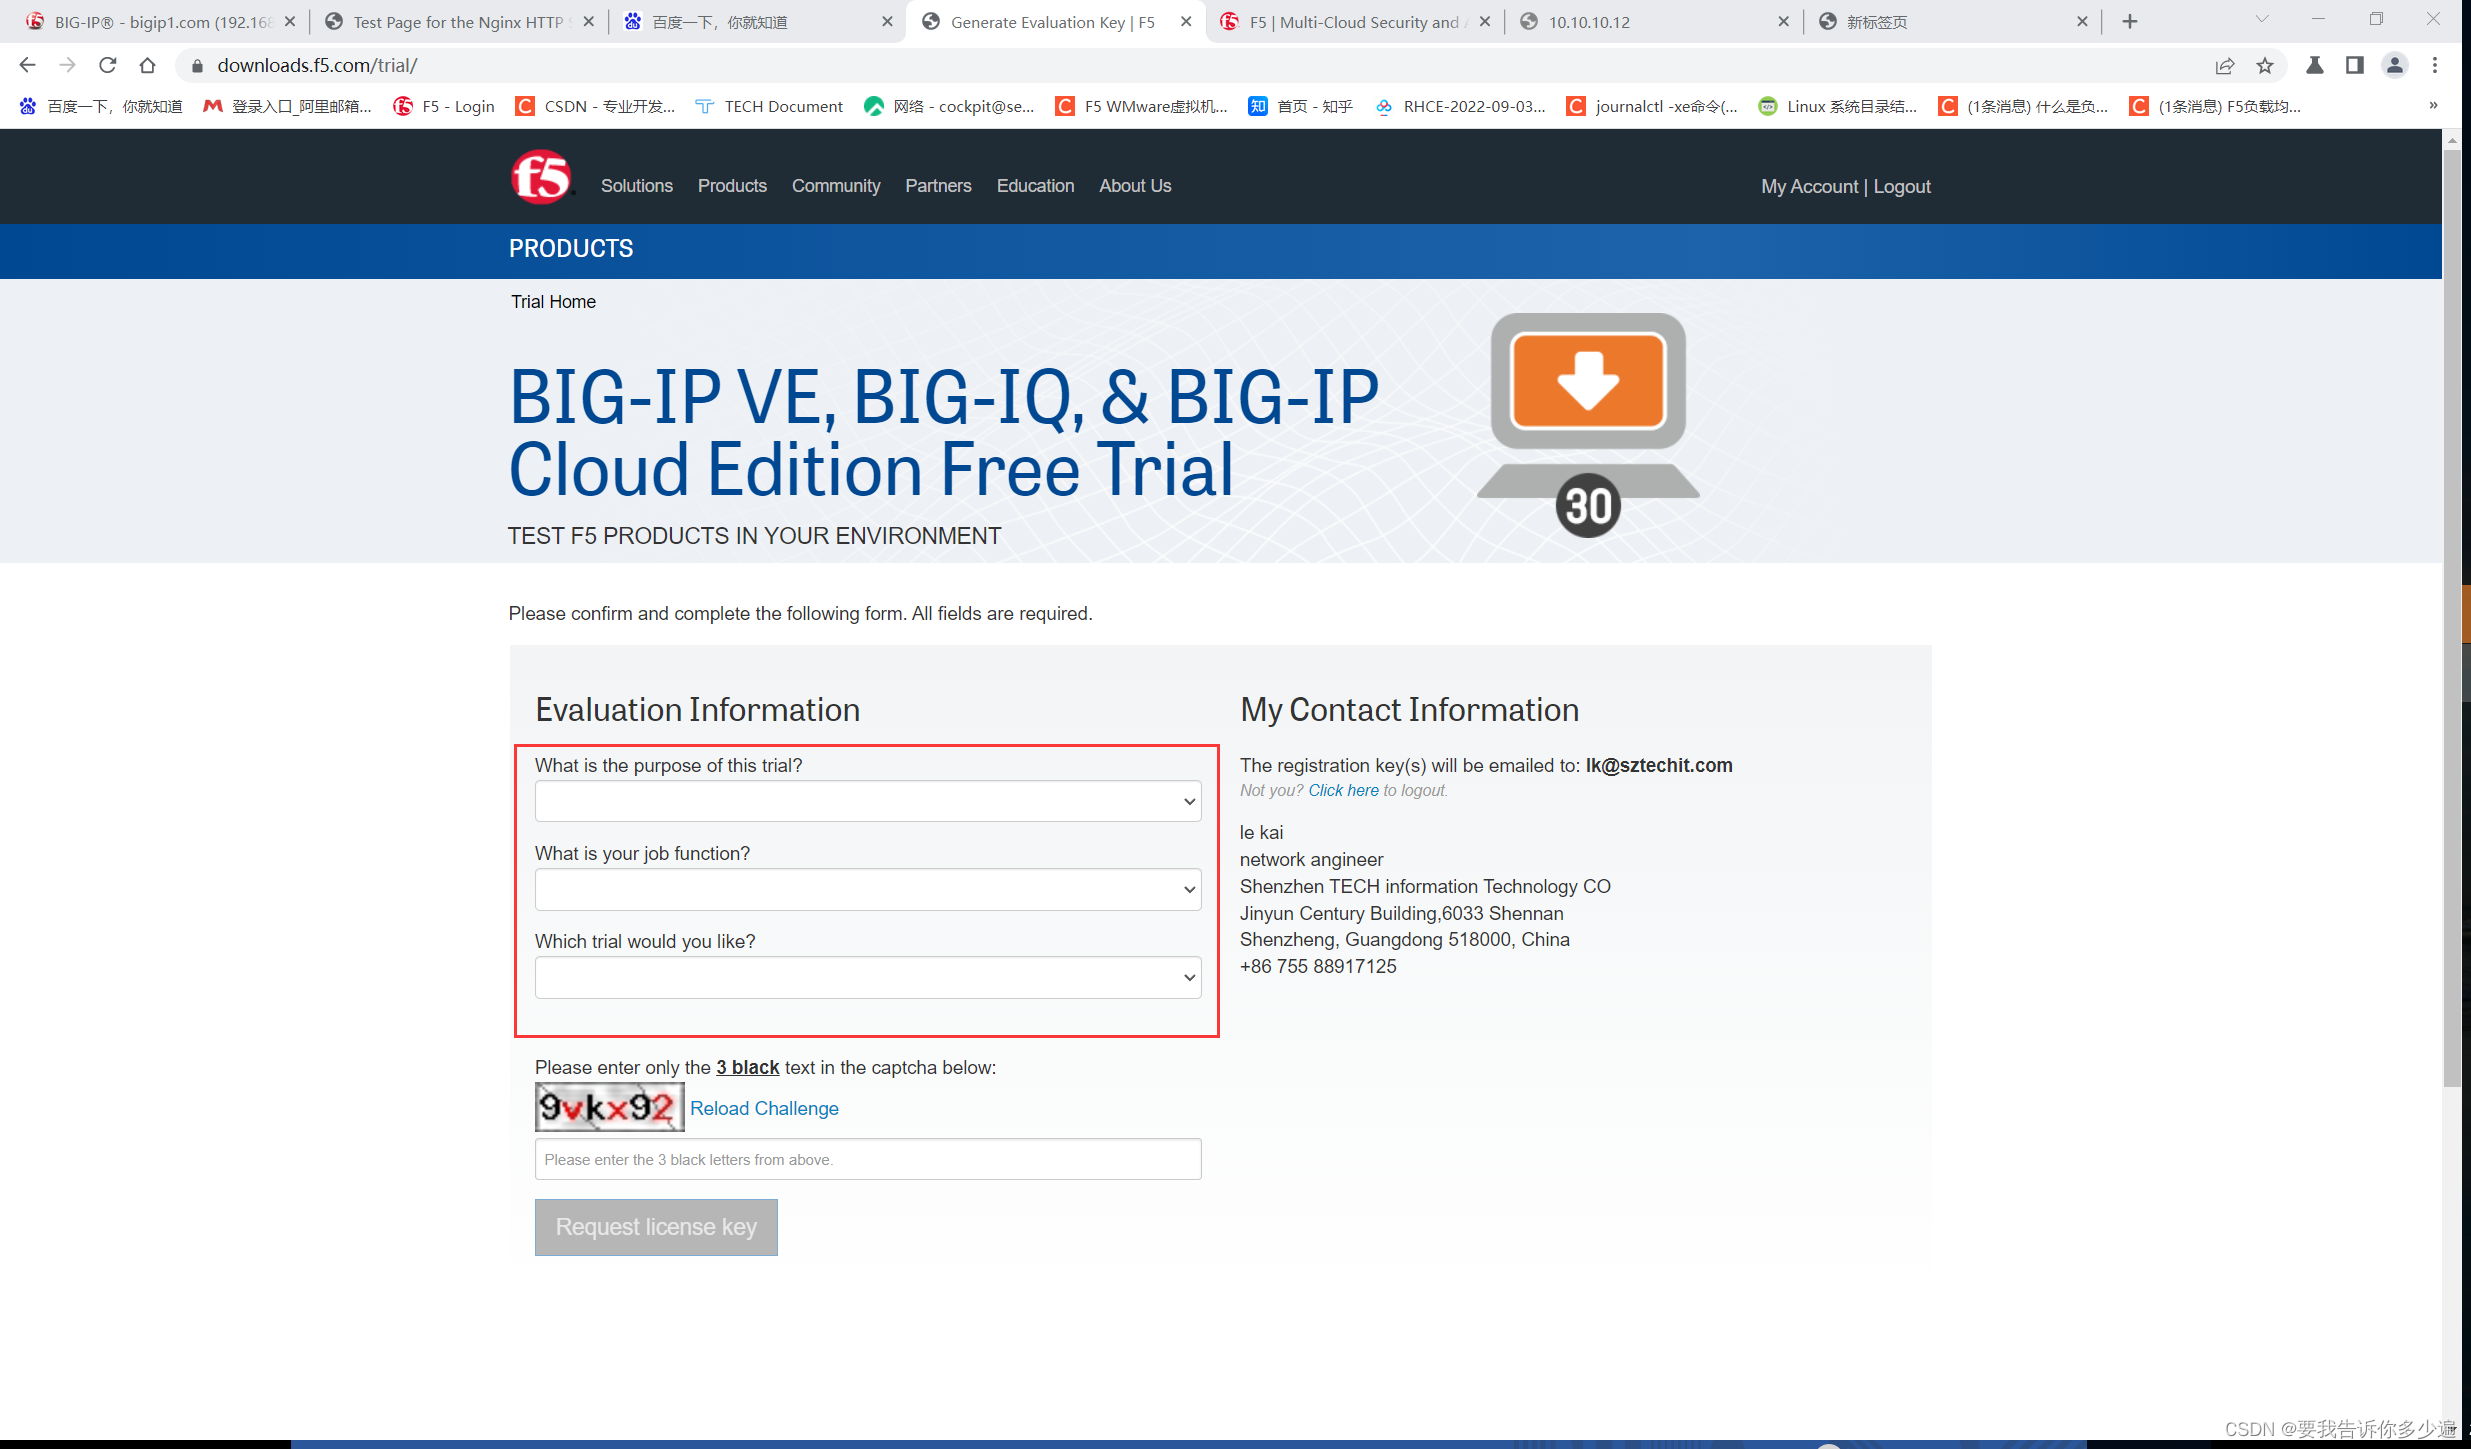
Task: Expand the Which trial dropdown
Action: pyautogui.click(x=868, y=977)
